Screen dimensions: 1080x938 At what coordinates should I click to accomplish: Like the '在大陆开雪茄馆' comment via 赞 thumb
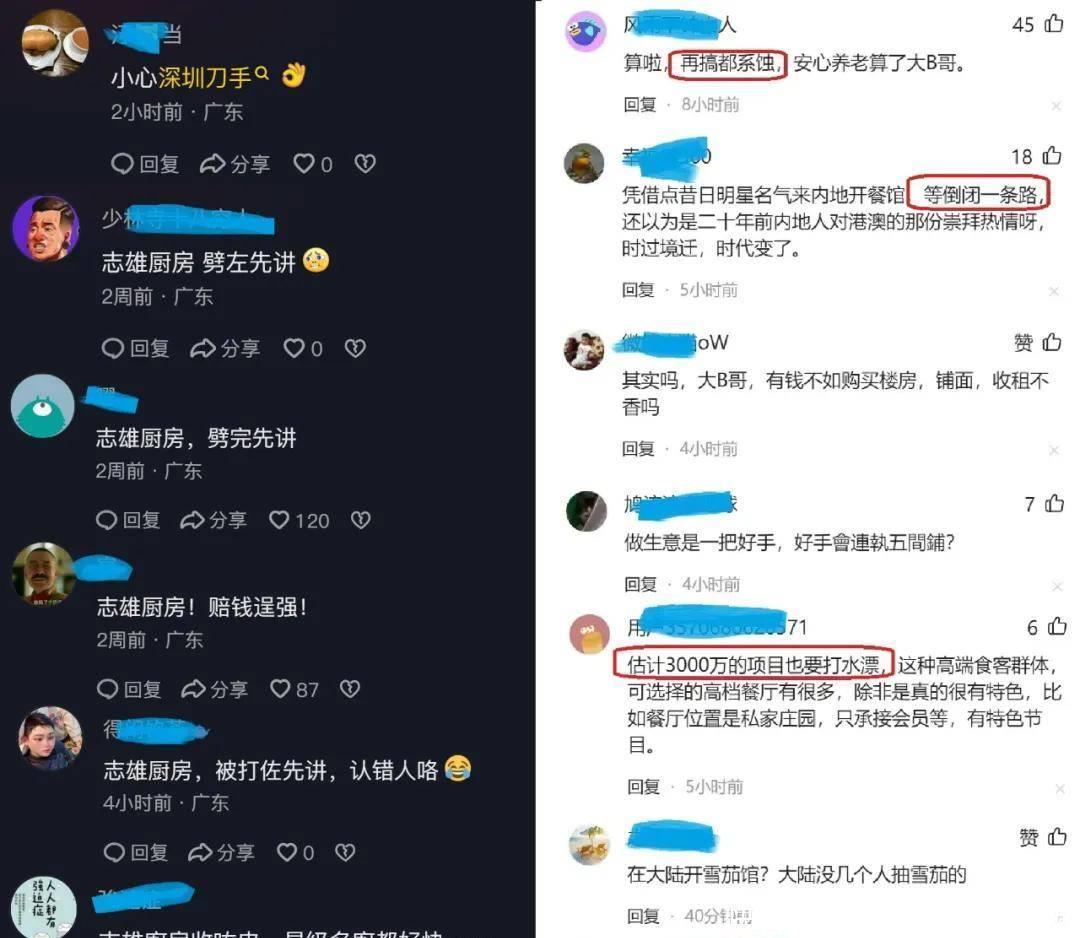pyautogui.click(x=1057, y=837)
